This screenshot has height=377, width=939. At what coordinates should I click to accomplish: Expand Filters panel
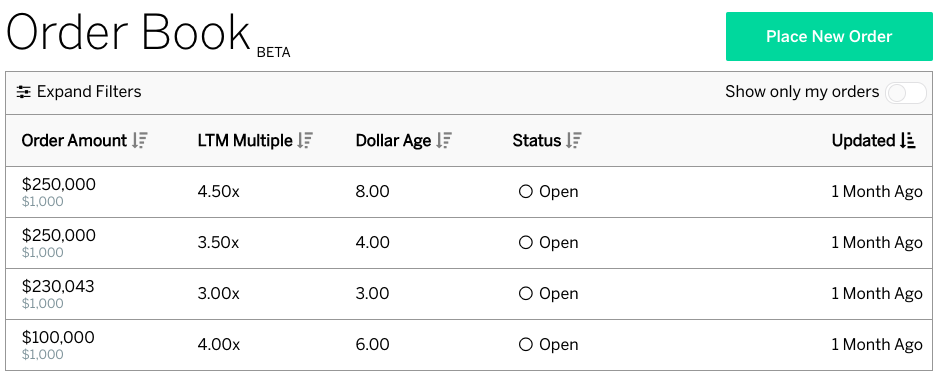pos(79,92)
